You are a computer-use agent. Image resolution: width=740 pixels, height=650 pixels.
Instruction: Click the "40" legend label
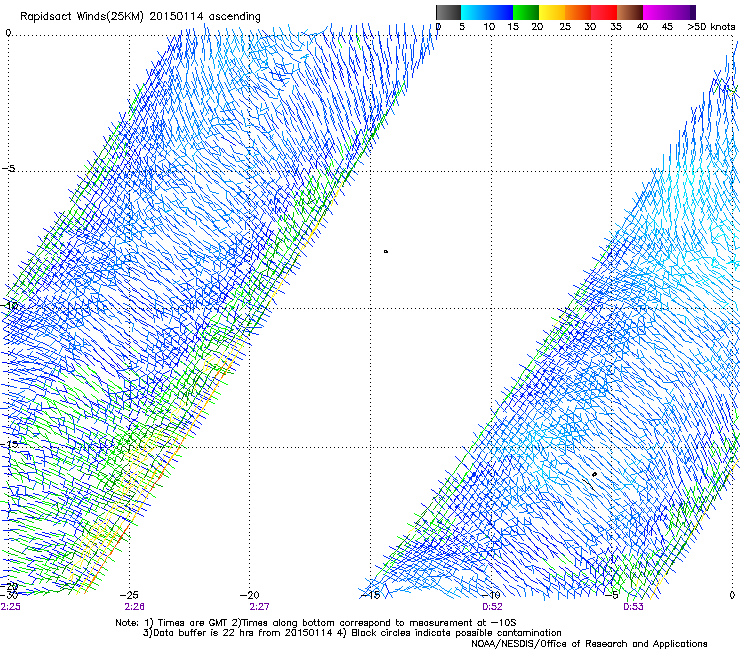tap(642, 27)
